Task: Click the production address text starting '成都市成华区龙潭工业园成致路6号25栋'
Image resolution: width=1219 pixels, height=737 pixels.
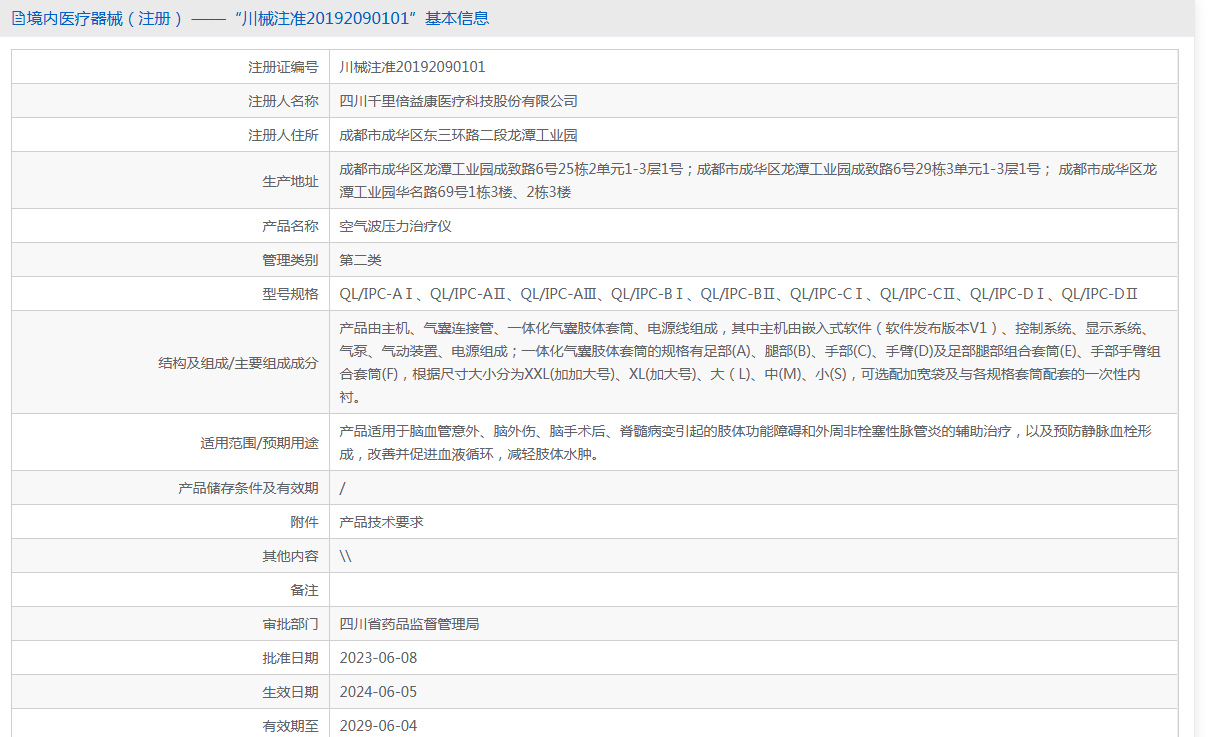Action: (x=748, y=181)
